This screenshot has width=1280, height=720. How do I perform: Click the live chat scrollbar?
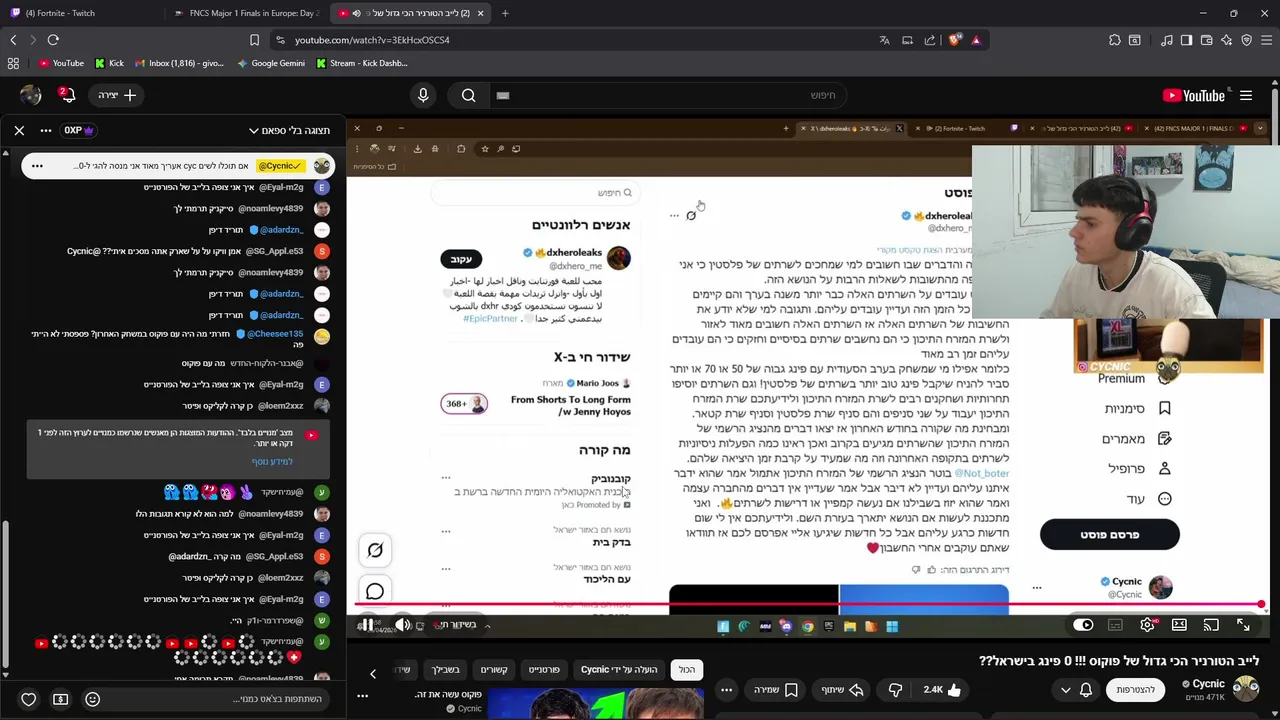point(5,597)
